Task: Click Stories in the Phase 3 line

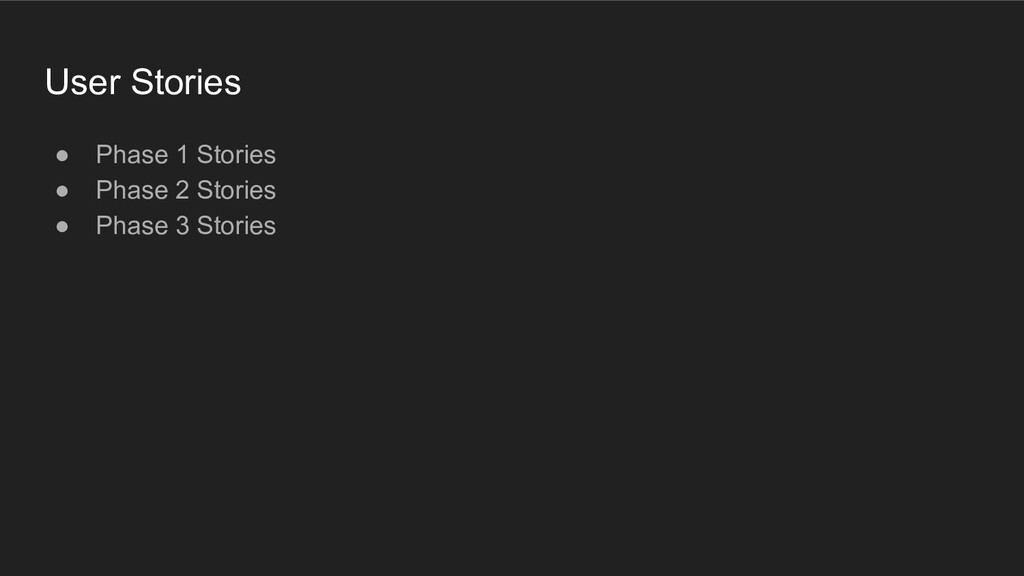Action: tap(236, 225)
